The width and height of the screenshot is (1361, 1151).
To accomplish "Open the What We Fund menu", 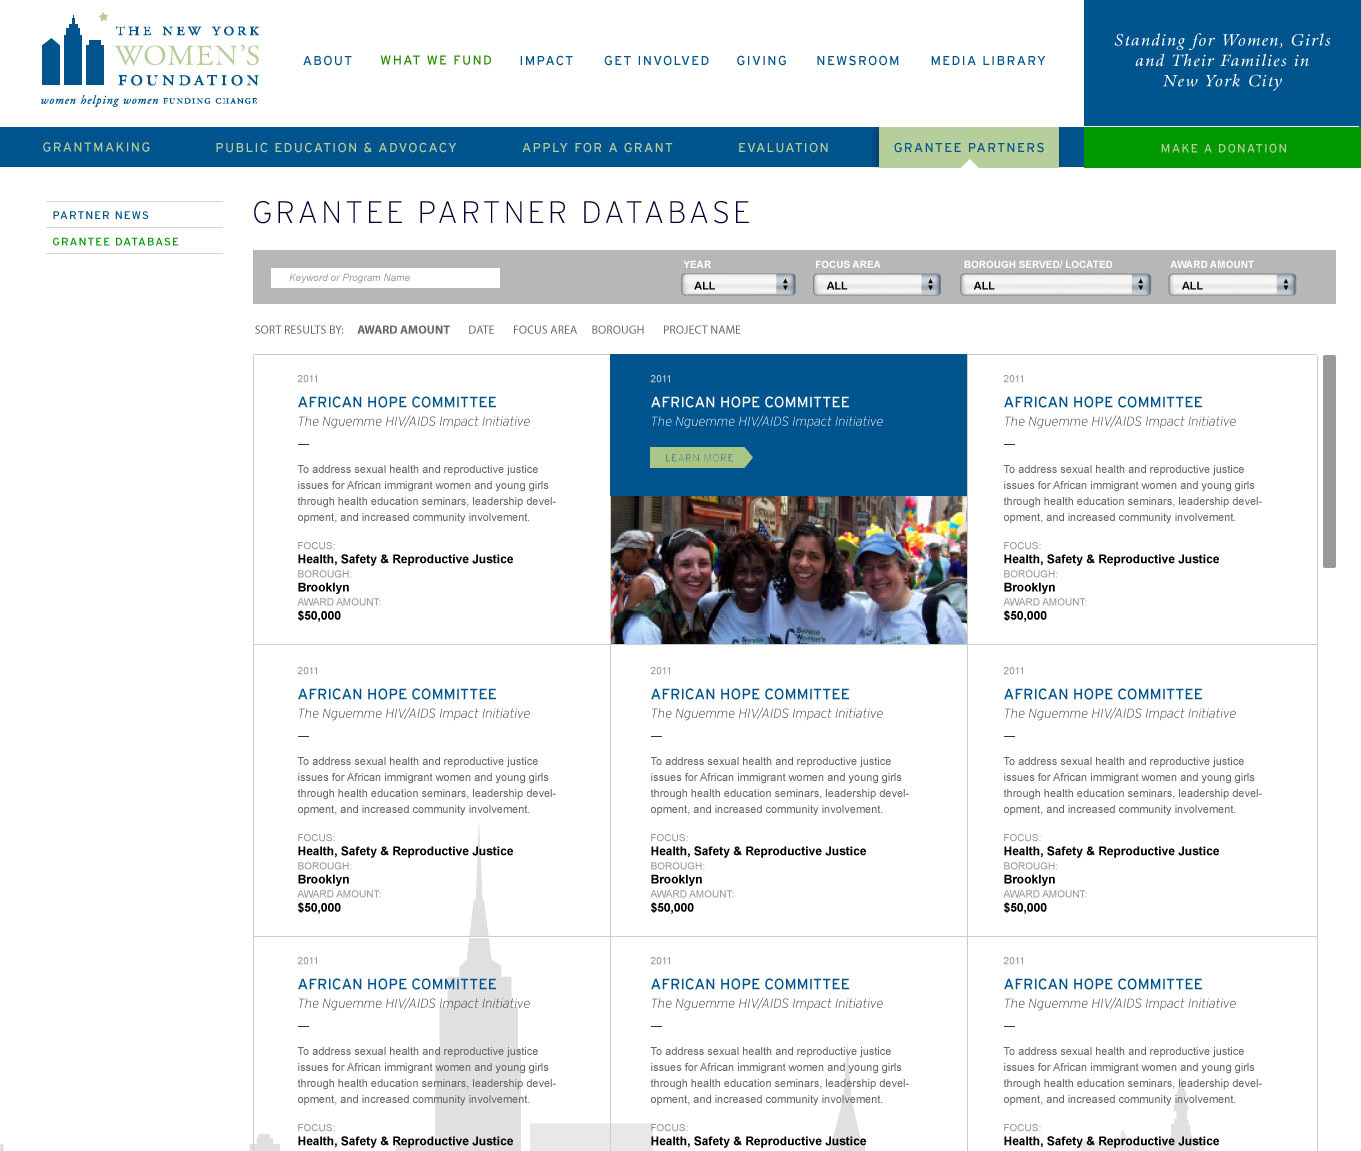I will (x=436, y=61).
